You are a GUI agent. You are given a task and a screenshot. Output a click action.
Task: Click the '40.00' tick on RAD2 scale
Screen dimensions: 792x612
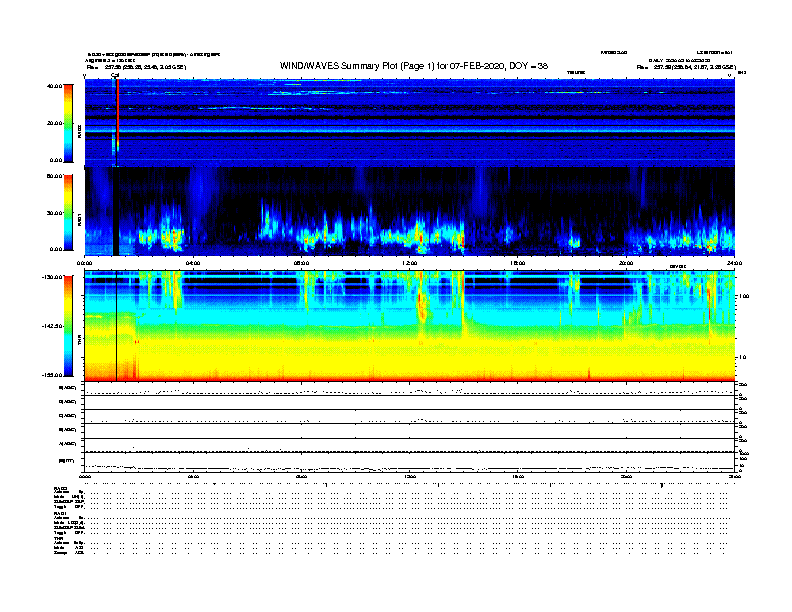point(55,86)
